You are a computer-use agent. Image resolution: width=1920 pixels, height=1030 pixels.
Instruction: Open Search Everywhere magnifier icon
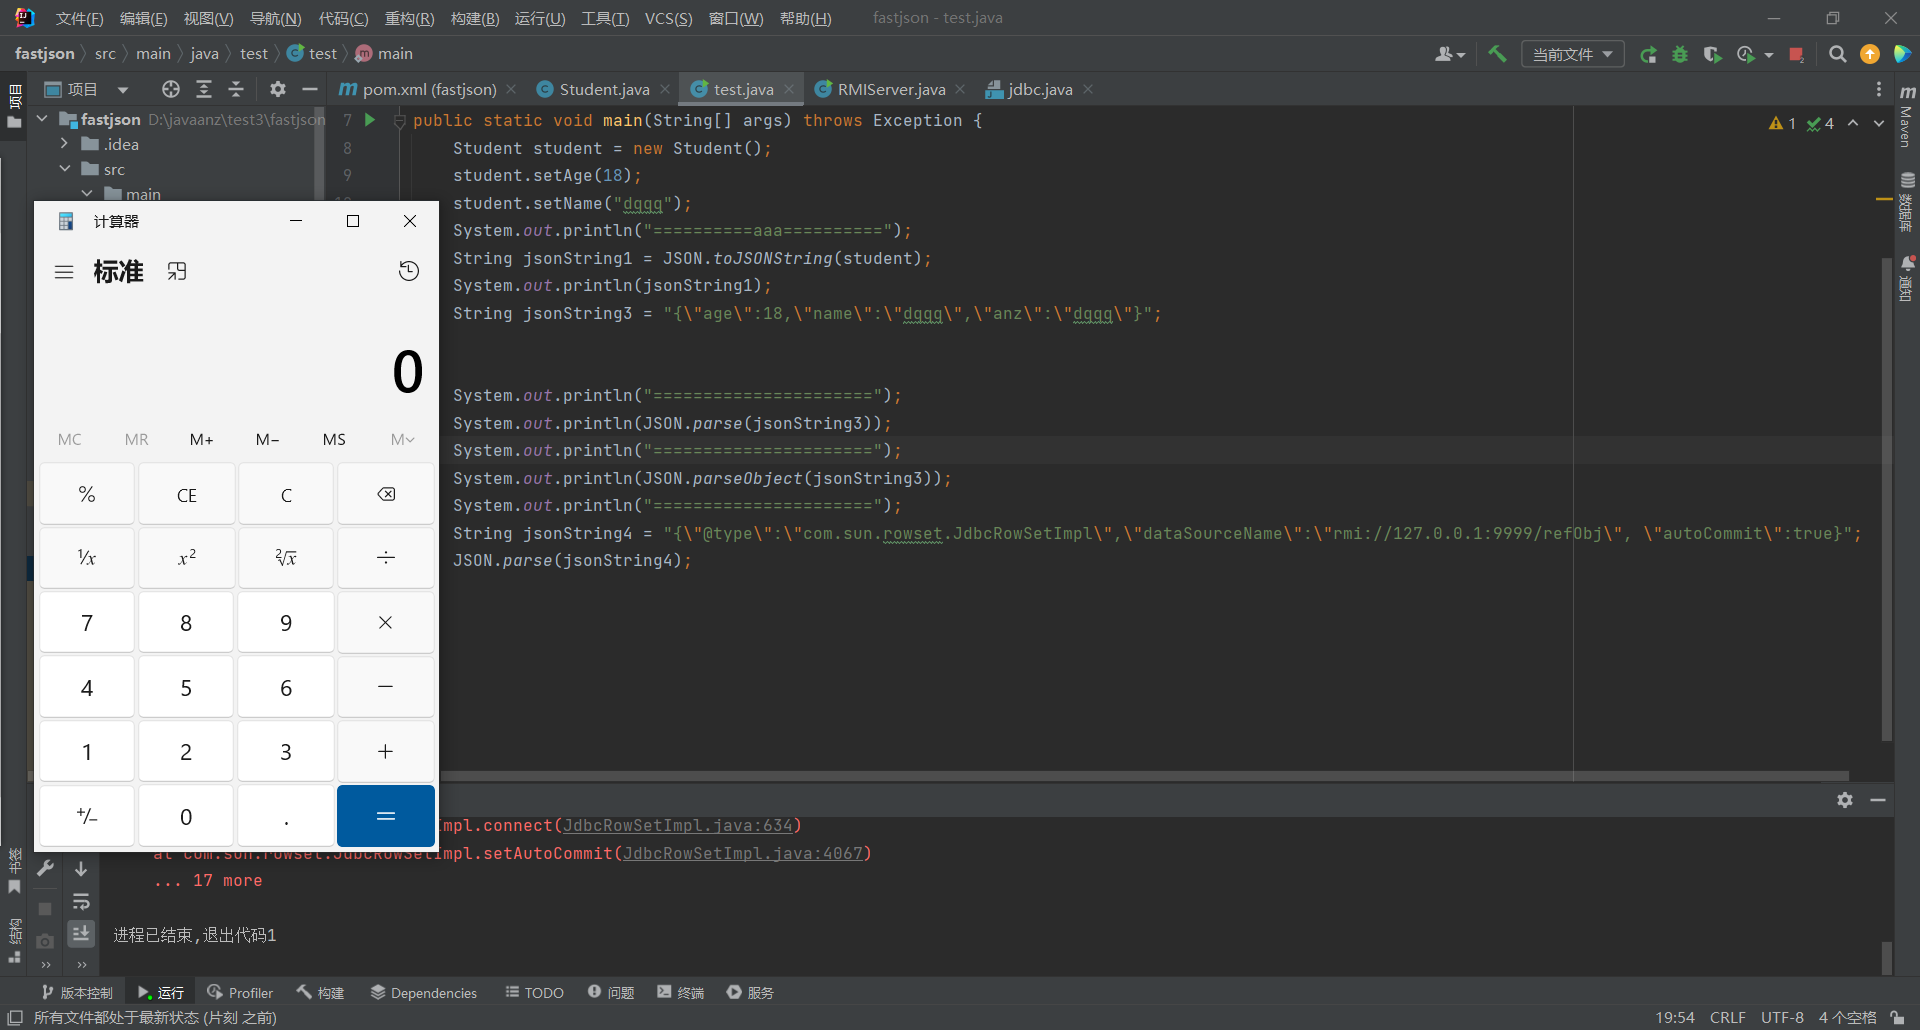pos(1837,54)
